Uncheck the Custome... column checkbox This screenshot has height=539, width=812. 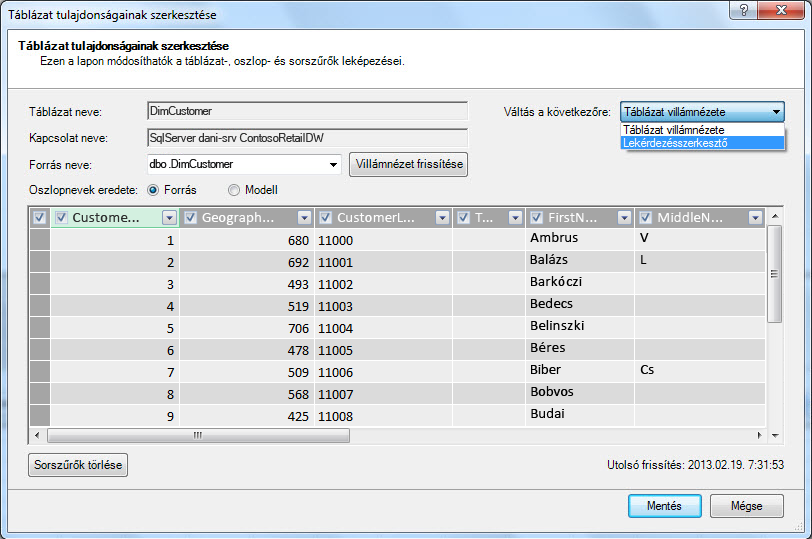click(x=61, y=217)
